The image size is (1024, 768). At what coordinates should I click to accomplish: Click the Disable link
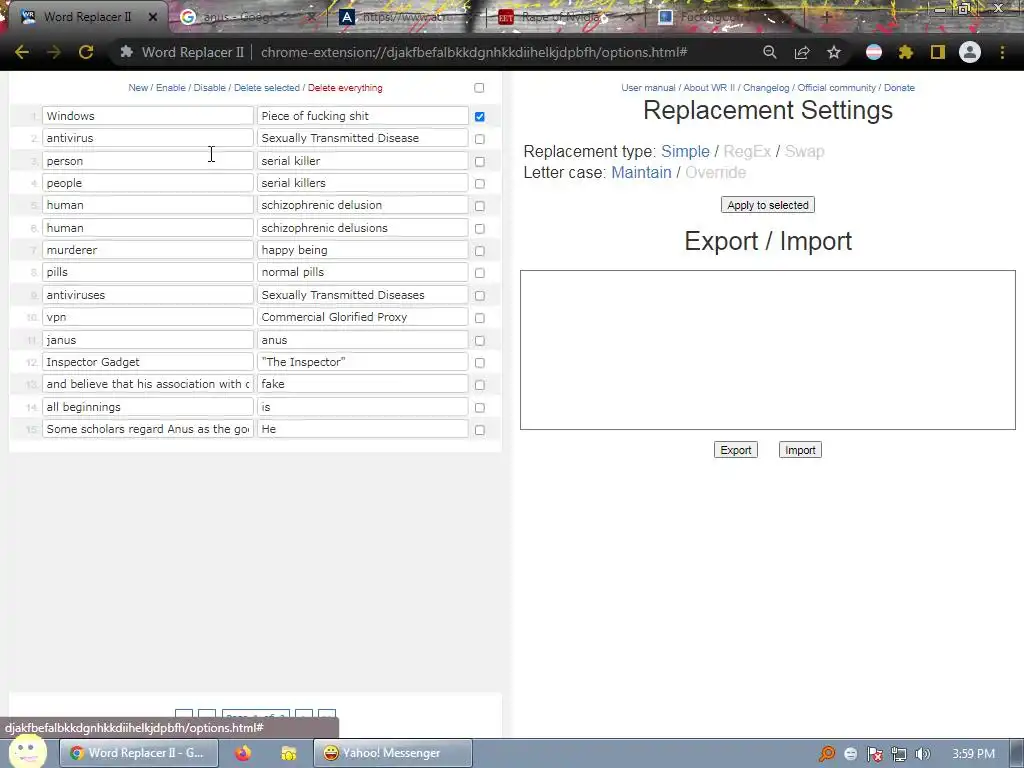[x=210, y=88]
